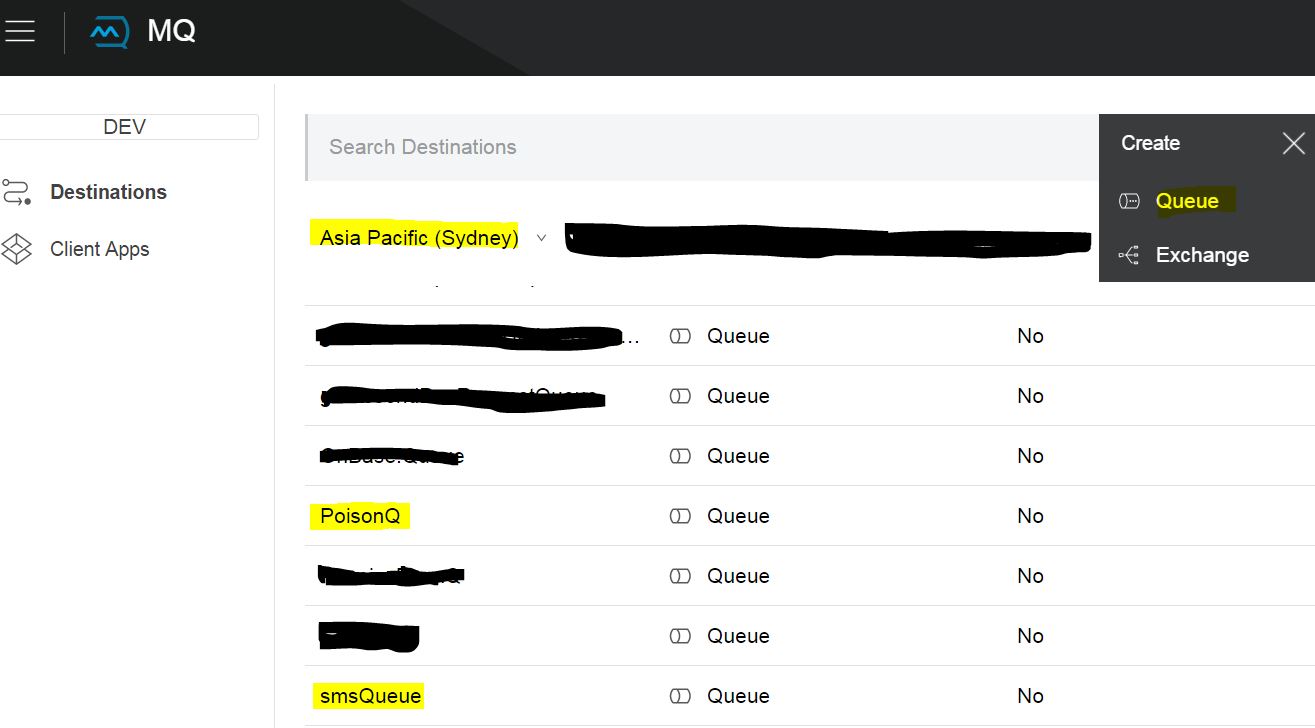
Task: Expand the Asia Pacific (Sydney) region dropdown
Action: (541, 238)
